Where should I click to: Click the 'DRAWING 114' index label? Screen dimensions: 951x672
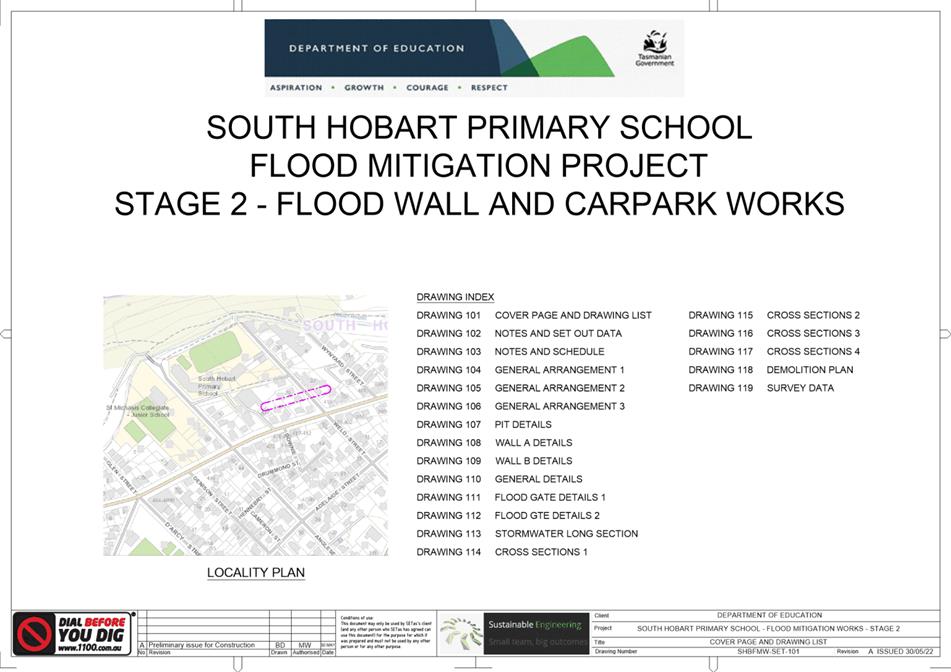click(448, 552)
